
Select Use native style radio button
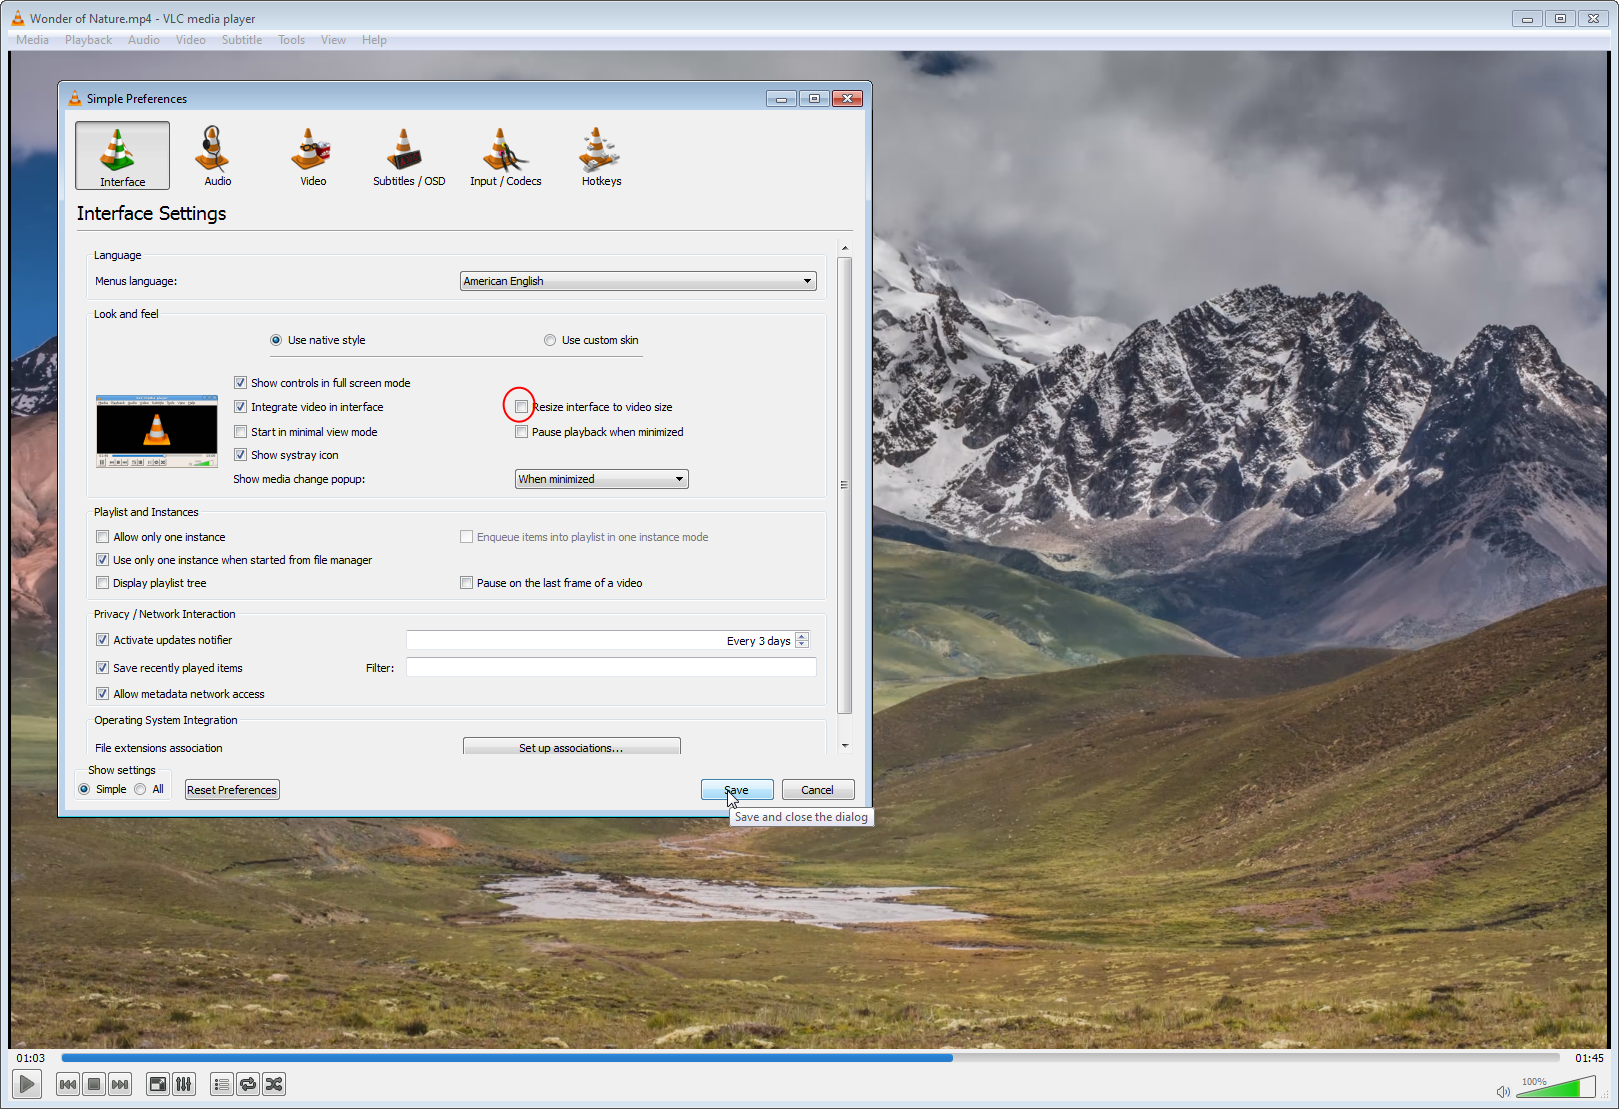tap(276, 340)
